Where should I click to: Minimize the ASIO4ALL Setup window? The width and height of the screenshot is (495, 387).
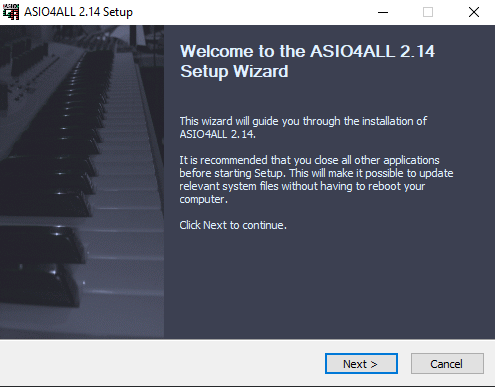[x=383, y=12]
